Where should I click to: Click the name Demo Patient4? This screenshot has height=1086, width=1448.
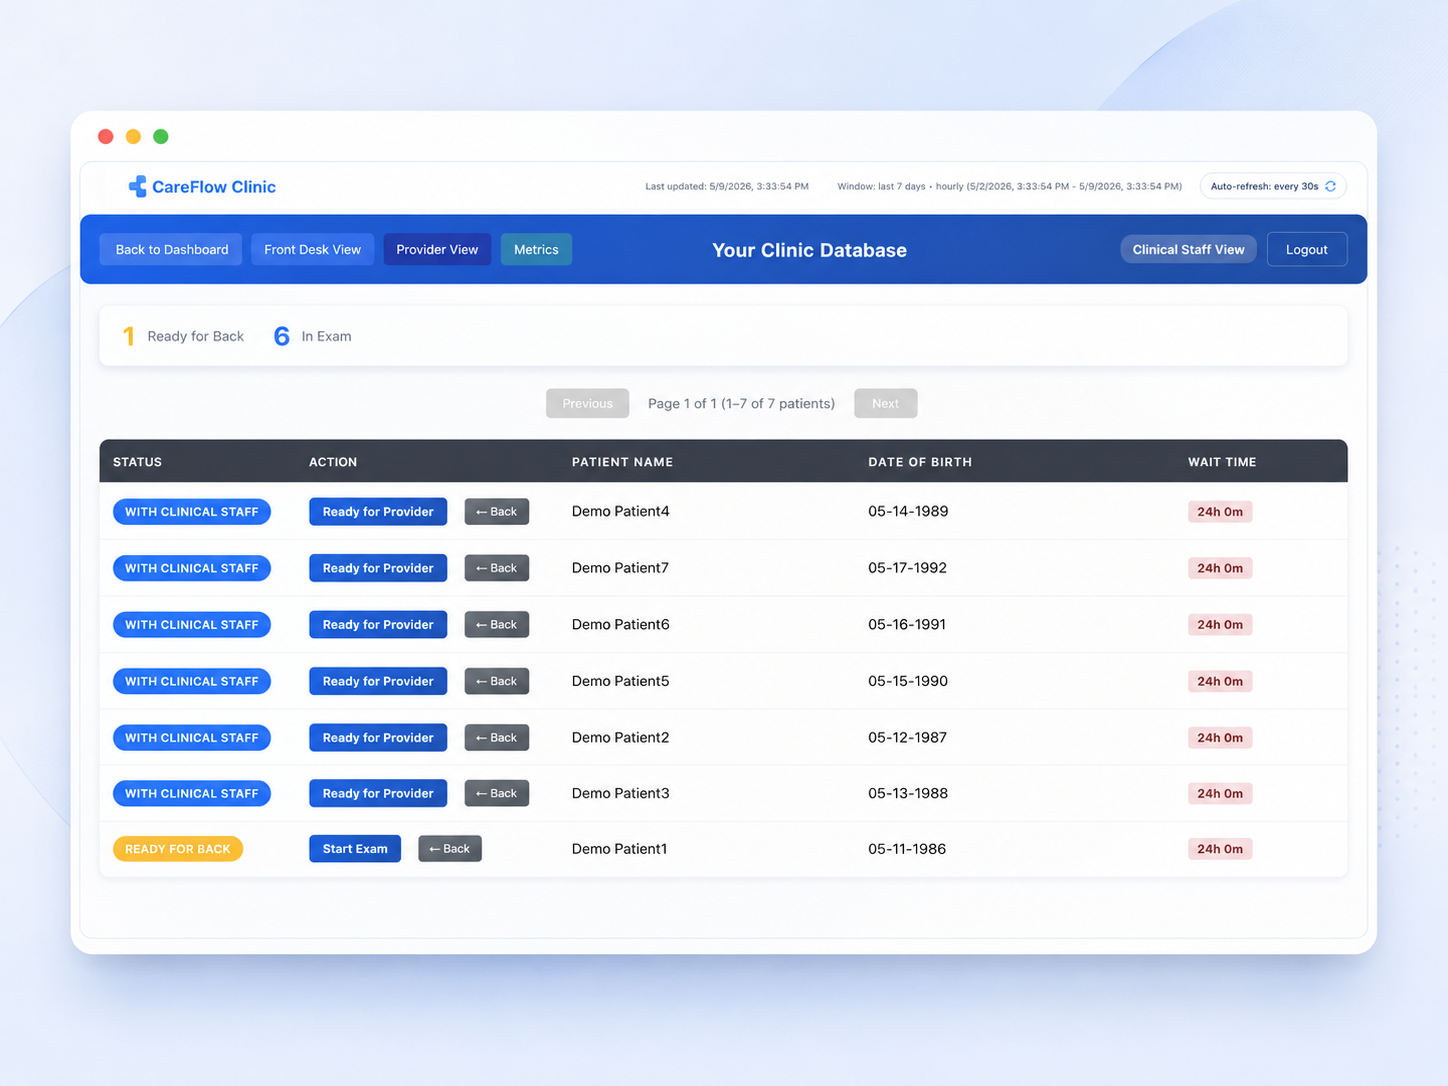(x=620, y=511)
